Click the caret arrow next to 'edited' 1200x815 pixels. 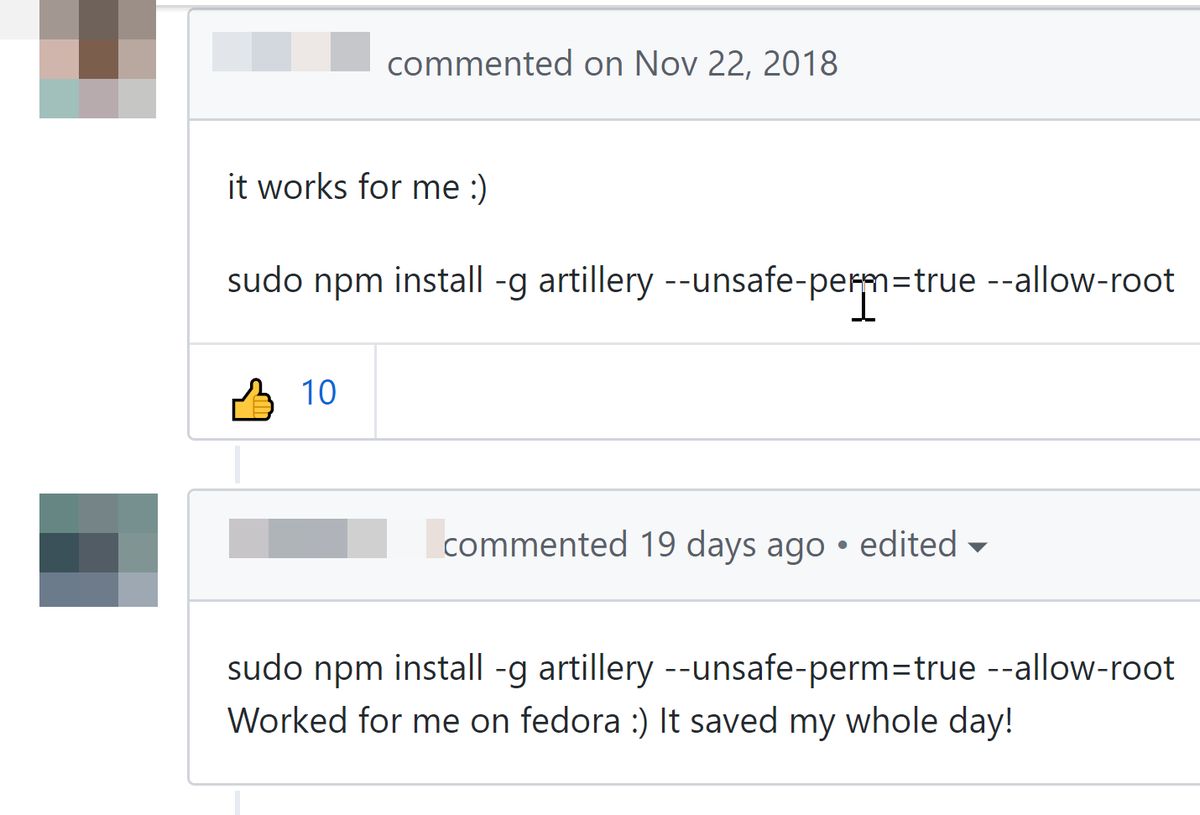[x=978, y=547]
